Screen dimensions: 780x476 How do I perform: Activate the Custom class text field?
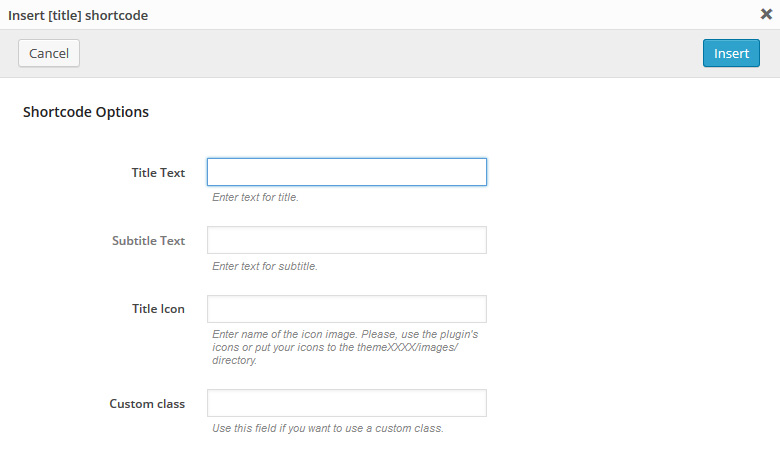[346, 403]
